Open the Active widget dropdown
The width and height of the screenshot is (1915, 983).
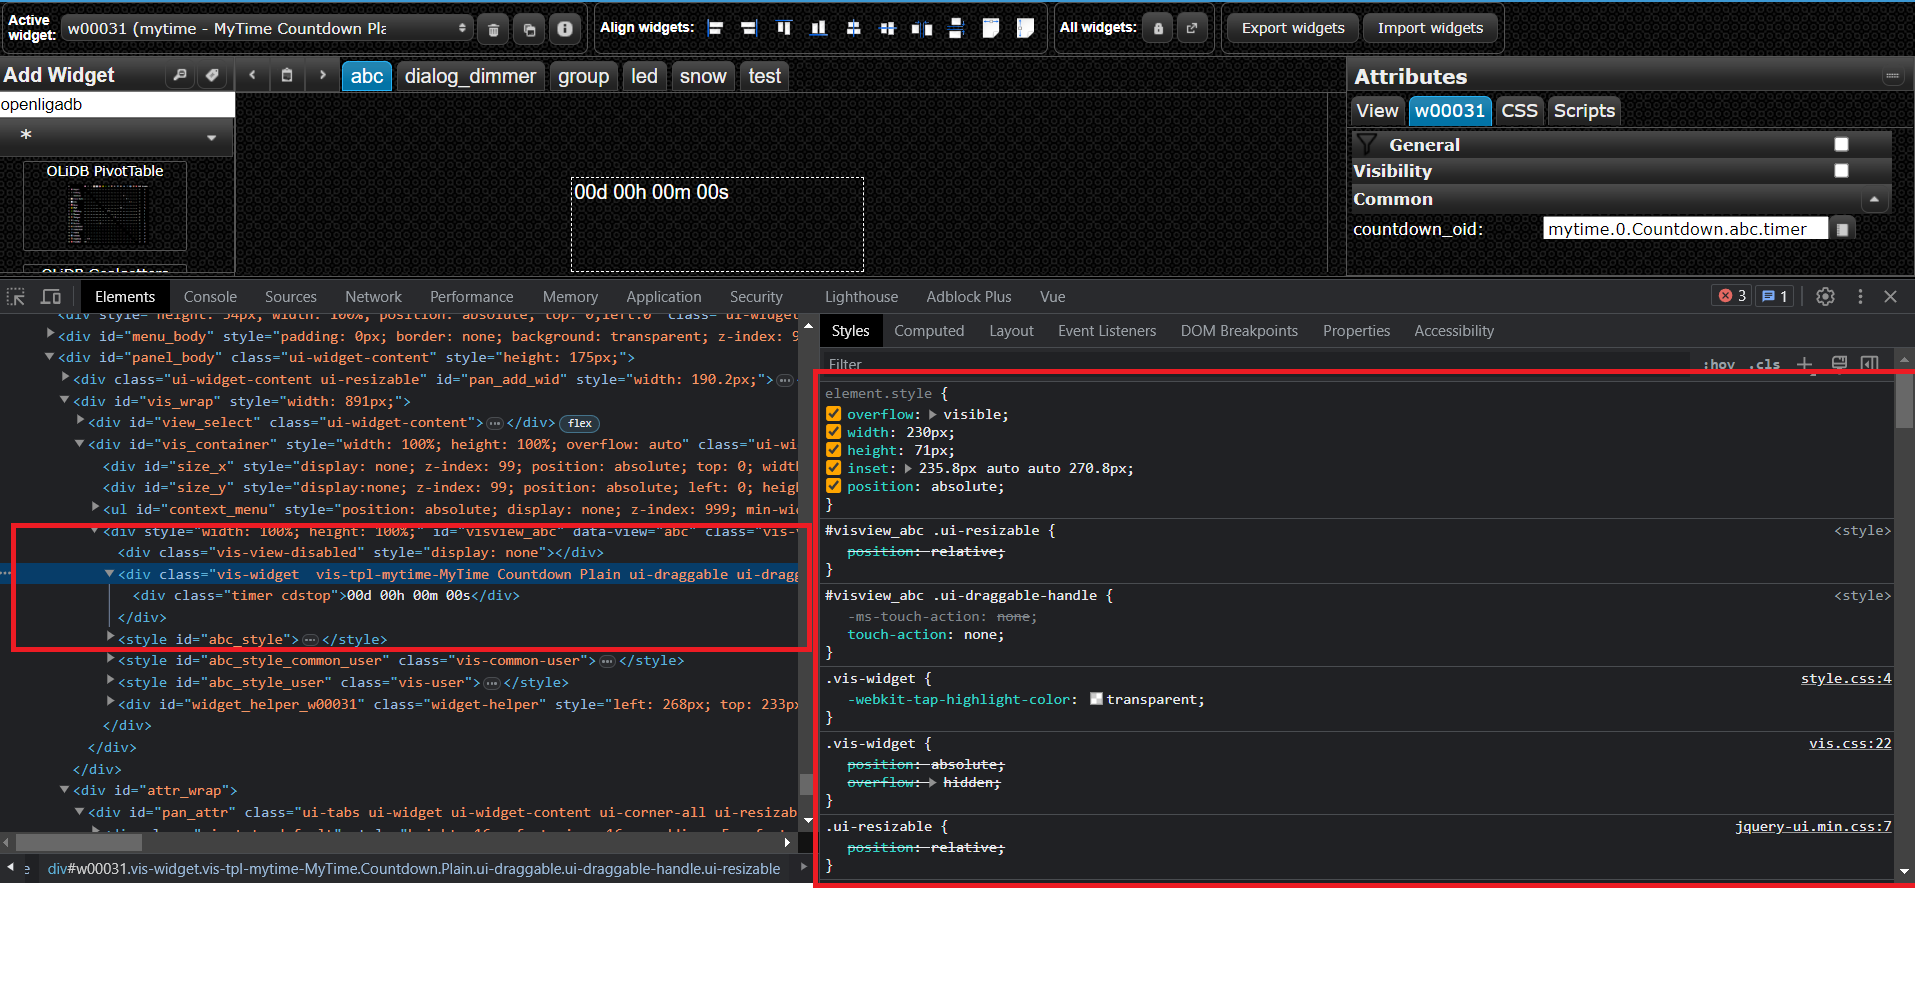click(x=266, y=28)
